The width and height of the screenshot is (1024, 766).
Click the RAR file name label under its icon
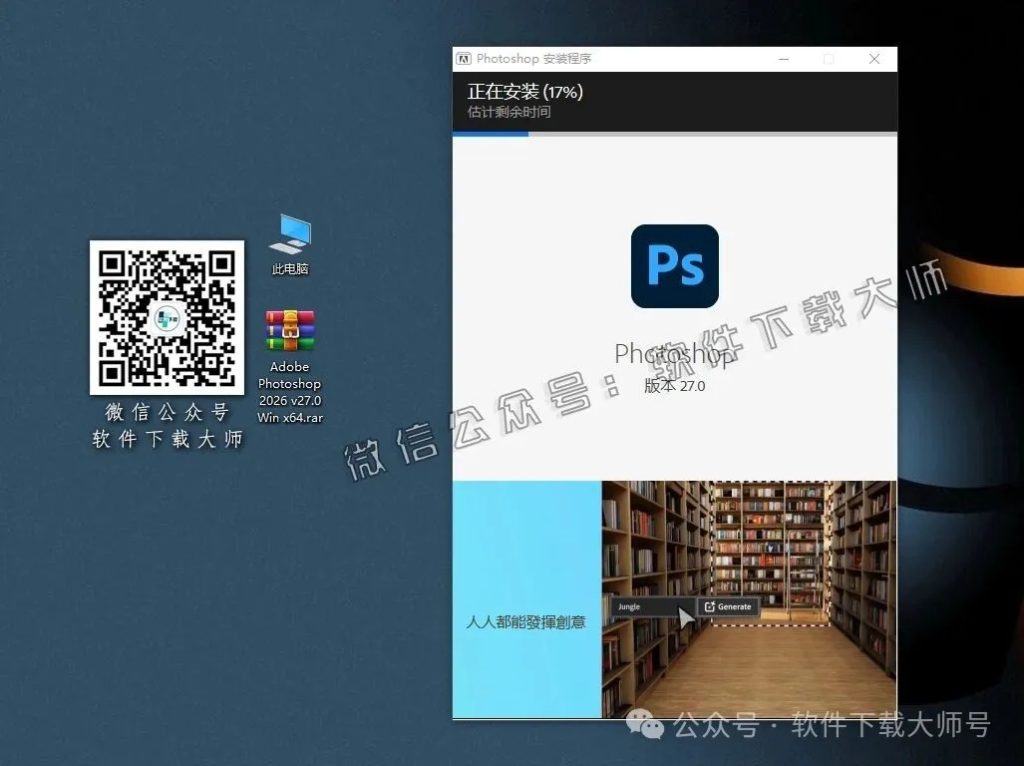pos(288,392)
